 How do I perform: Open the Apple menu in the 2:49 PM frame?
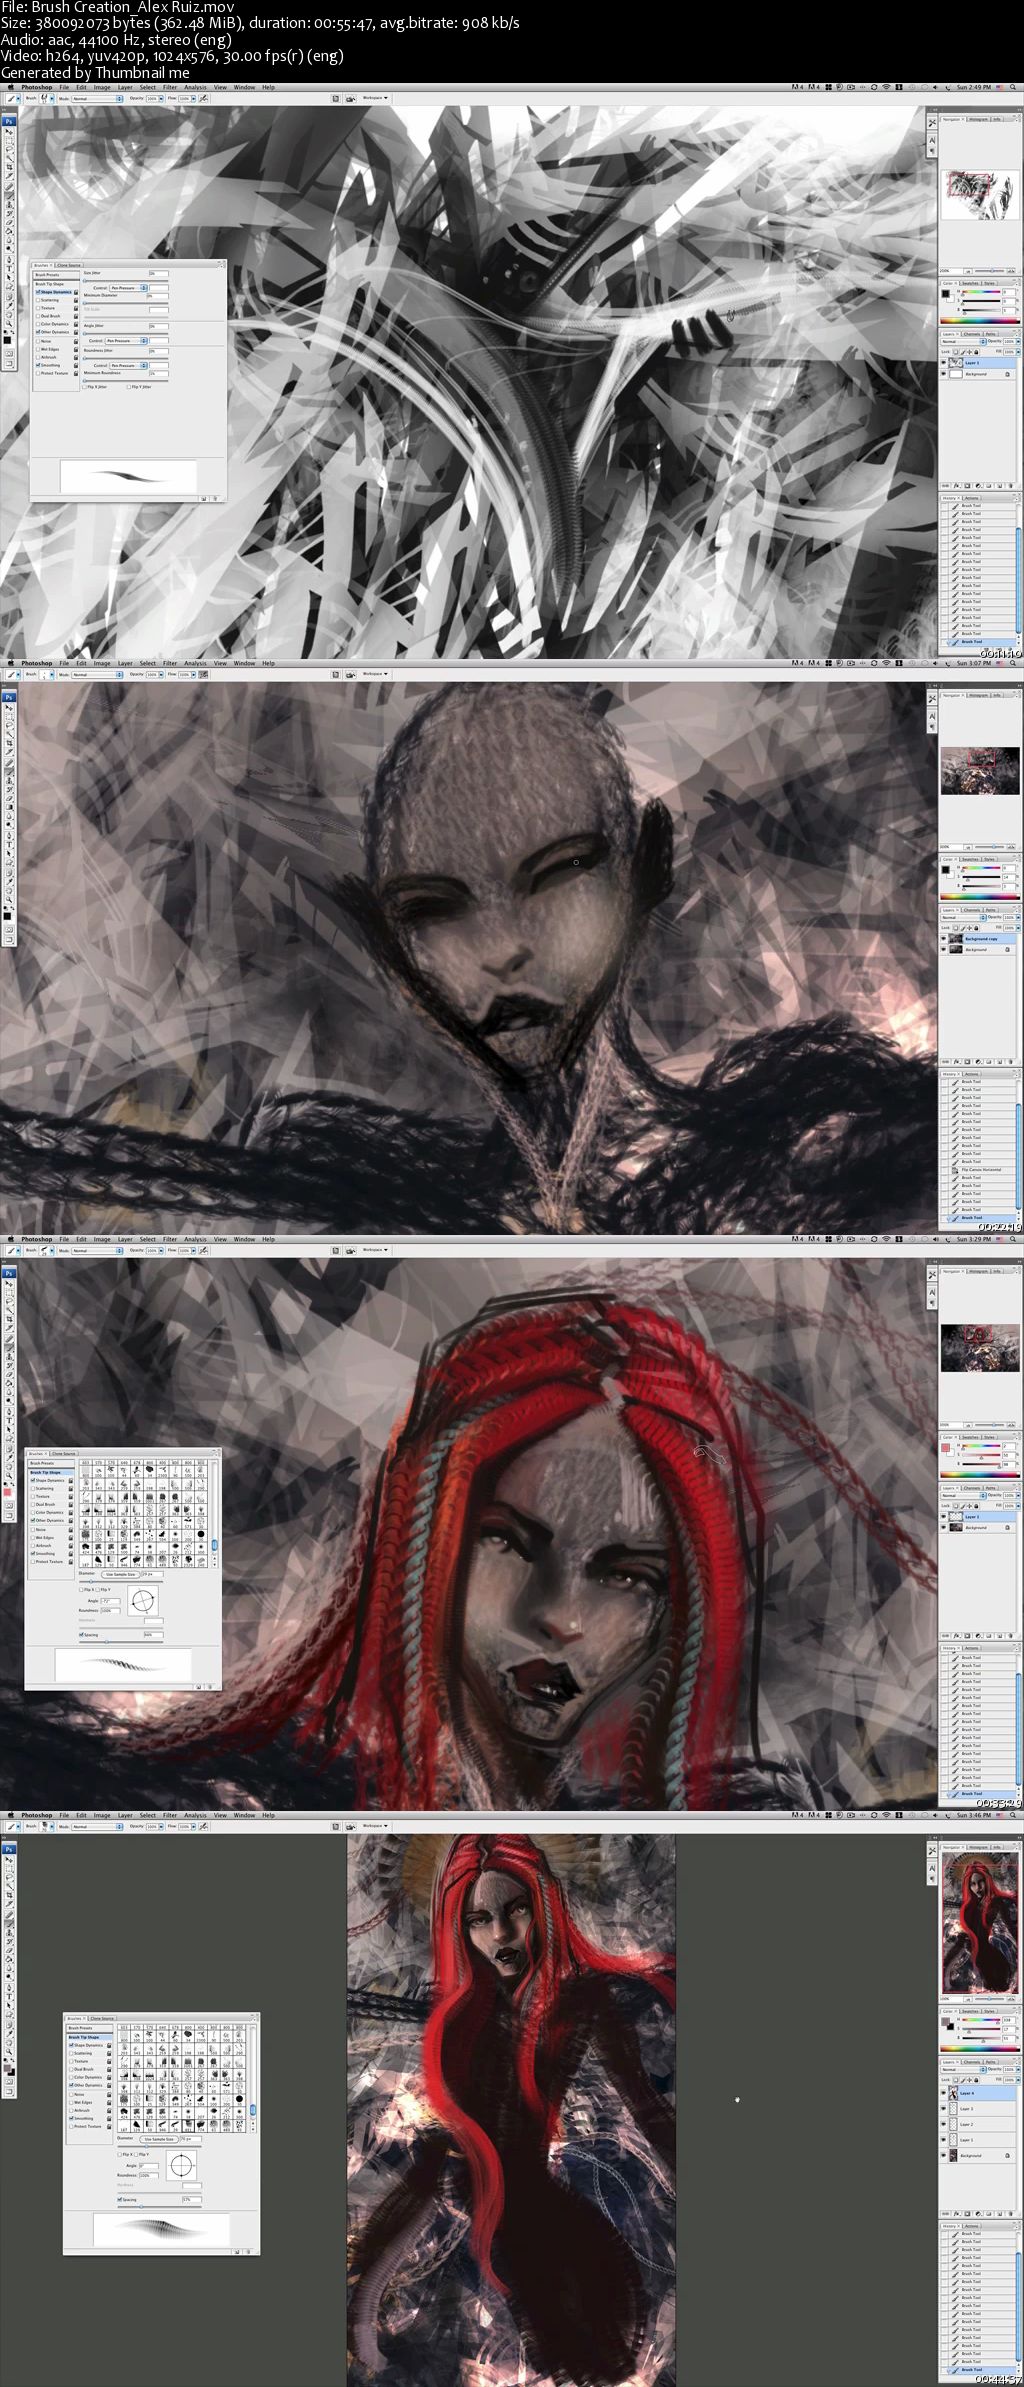[11, 87]
